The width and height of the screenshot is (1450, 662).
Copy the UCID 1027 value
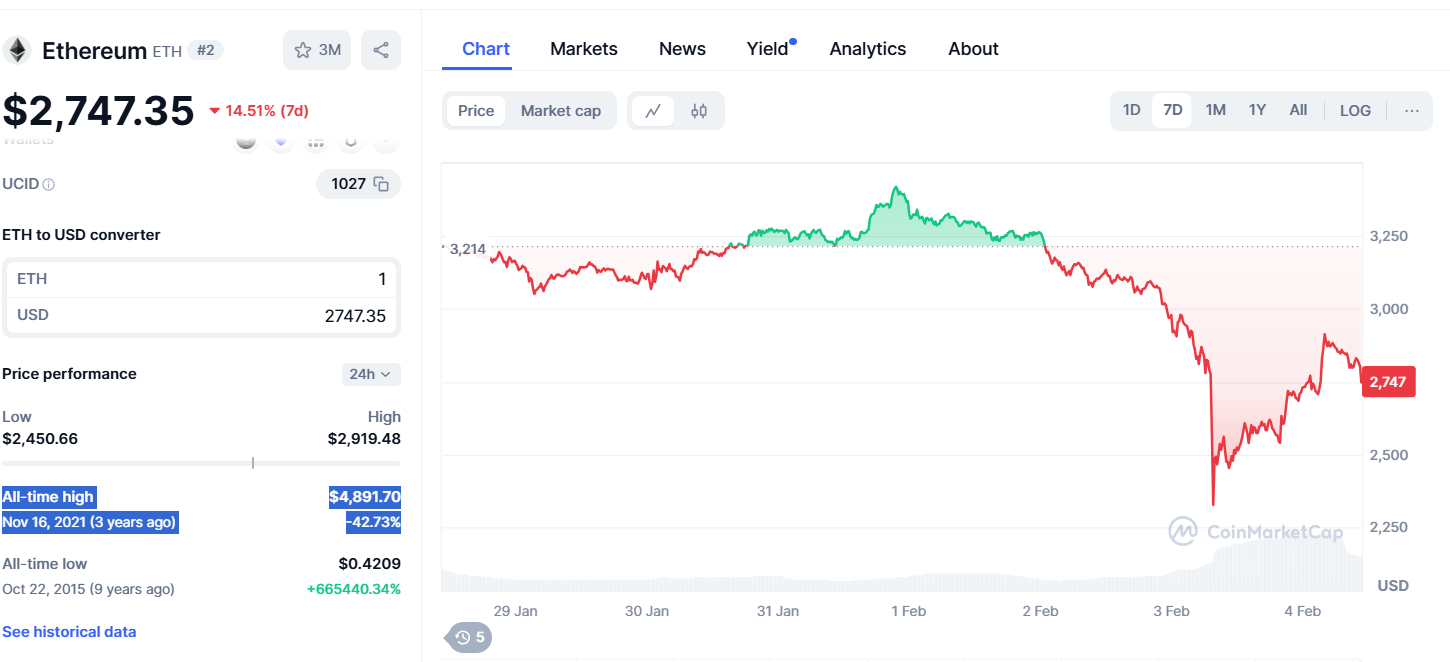click(x=381, y=184)
